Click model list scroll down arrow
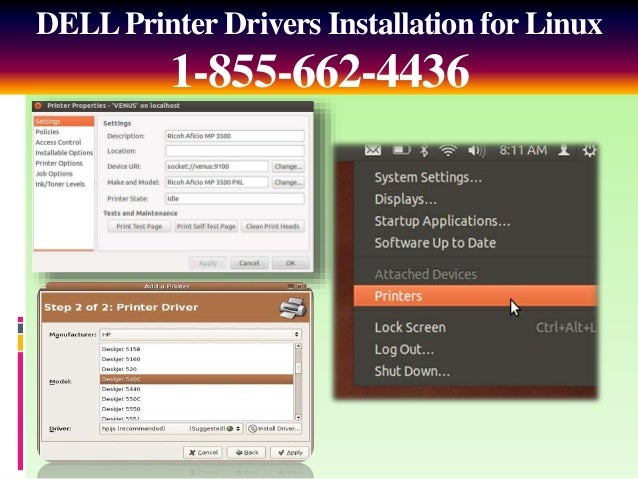 click(x=298, y=417)
